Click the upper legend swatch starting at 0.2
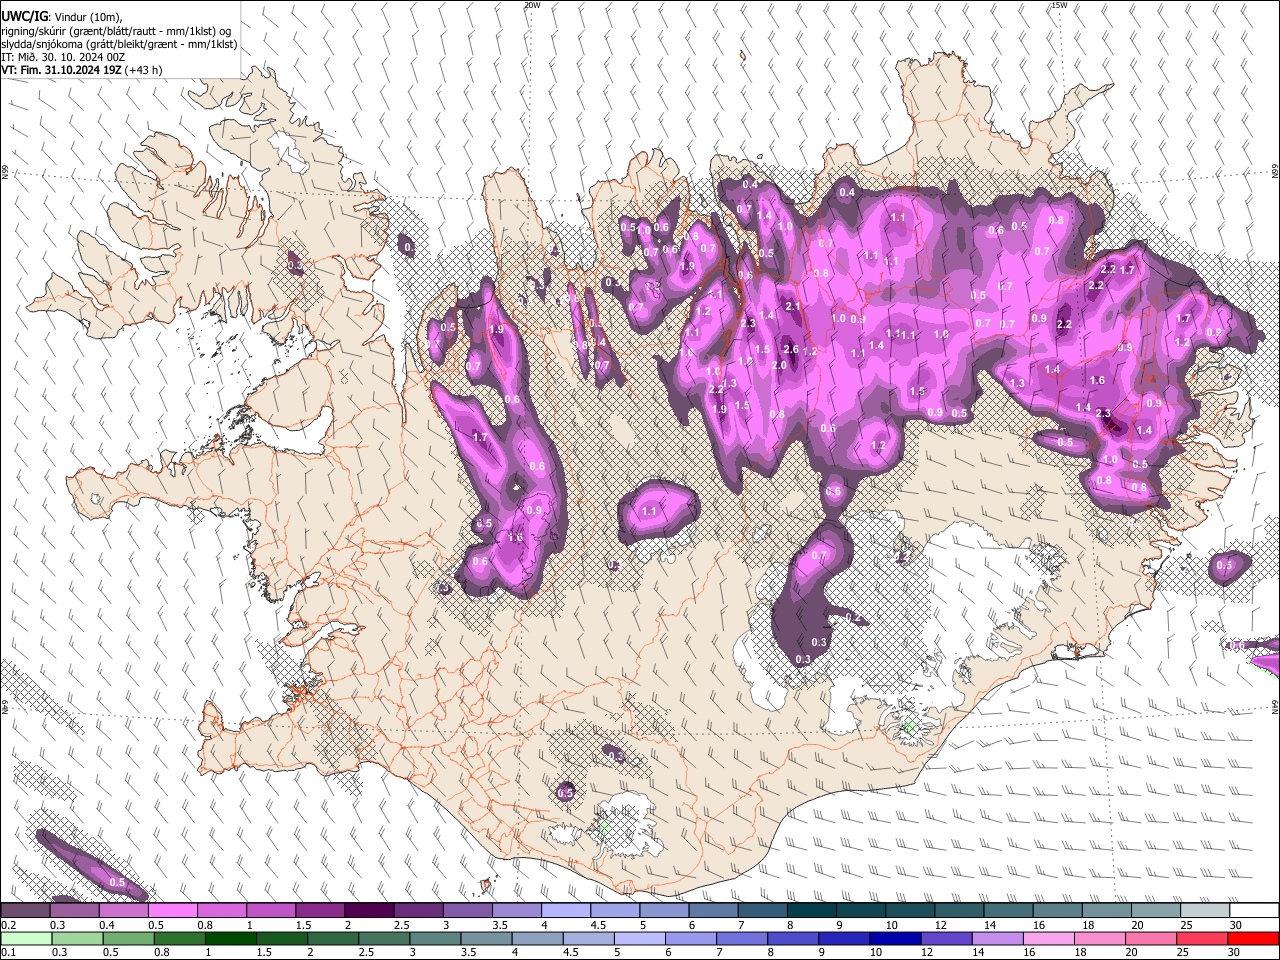 [x=25, y=911]
